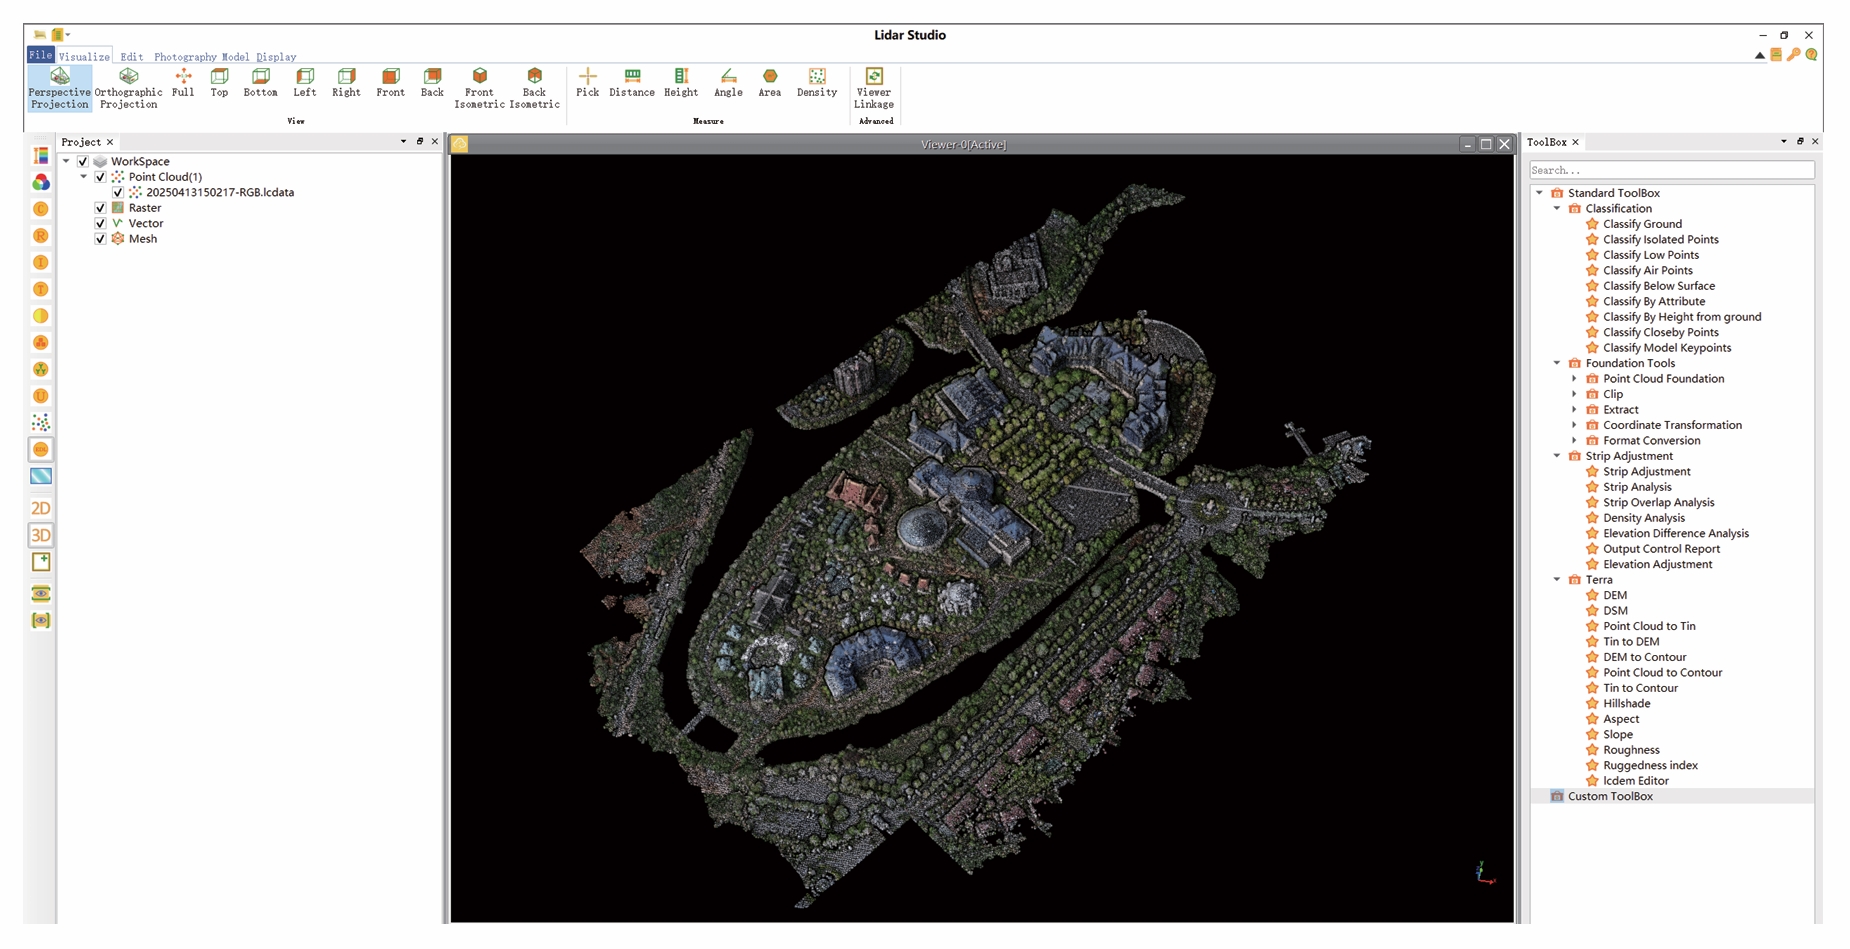This screenshot has width=1850, height=949.
Task: Open the Strip Overlap Analysis tool
Action: tap(1658, 503)
